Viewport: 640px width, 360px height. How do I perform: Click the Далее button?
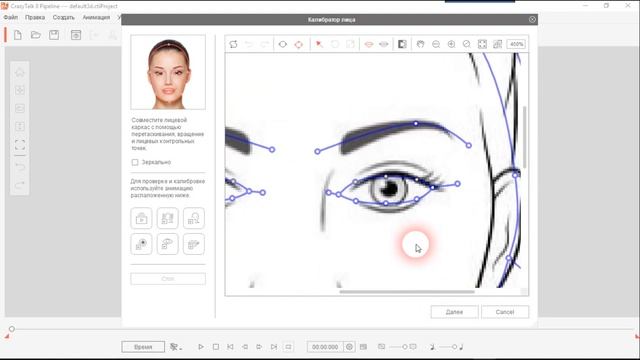point(454,312)
